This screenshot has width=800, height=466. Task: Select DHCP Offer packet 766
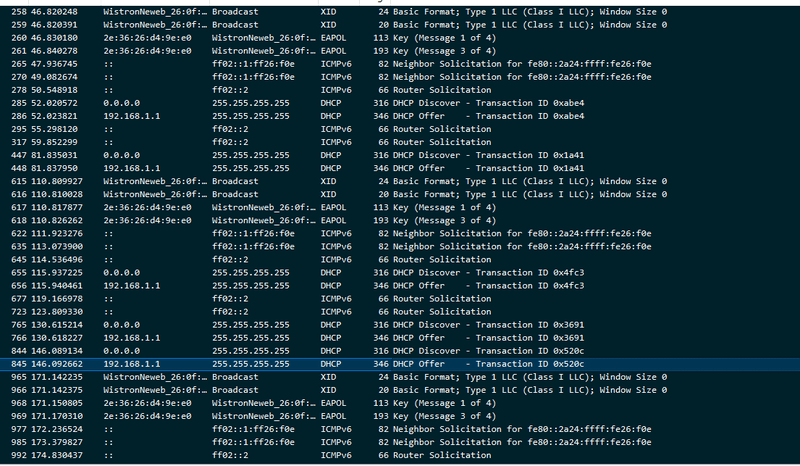coord(400,338)
